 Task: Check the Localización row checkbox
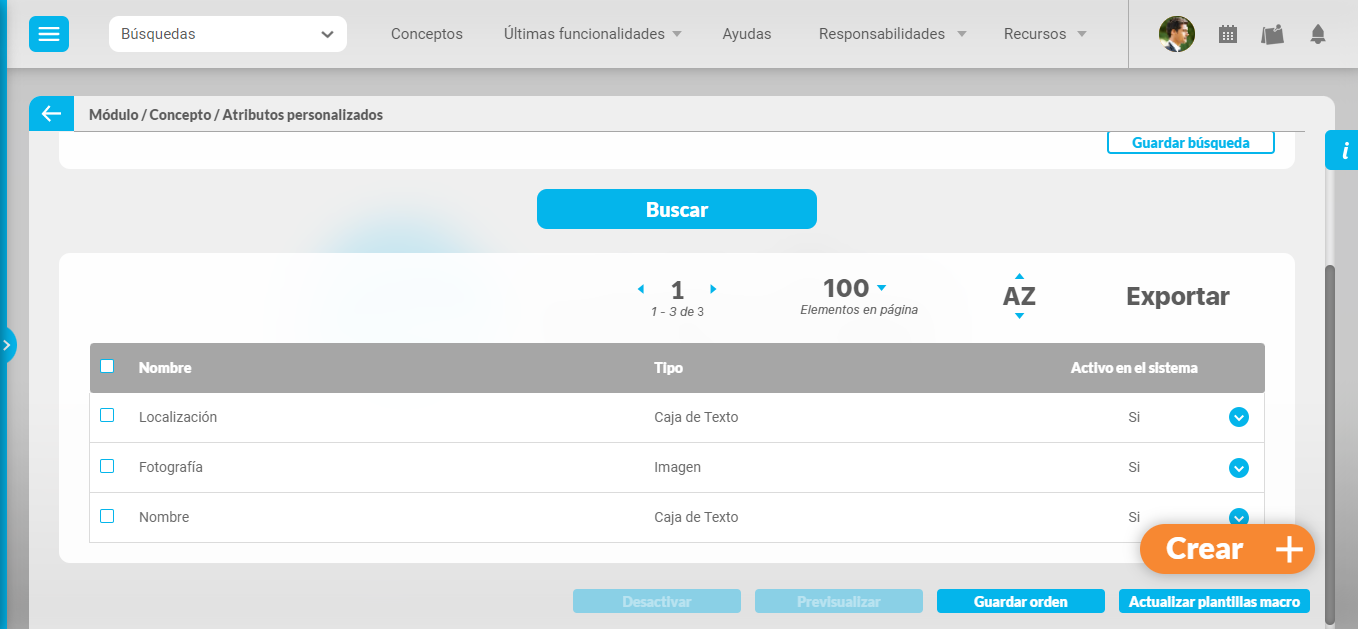coord(107,416)
